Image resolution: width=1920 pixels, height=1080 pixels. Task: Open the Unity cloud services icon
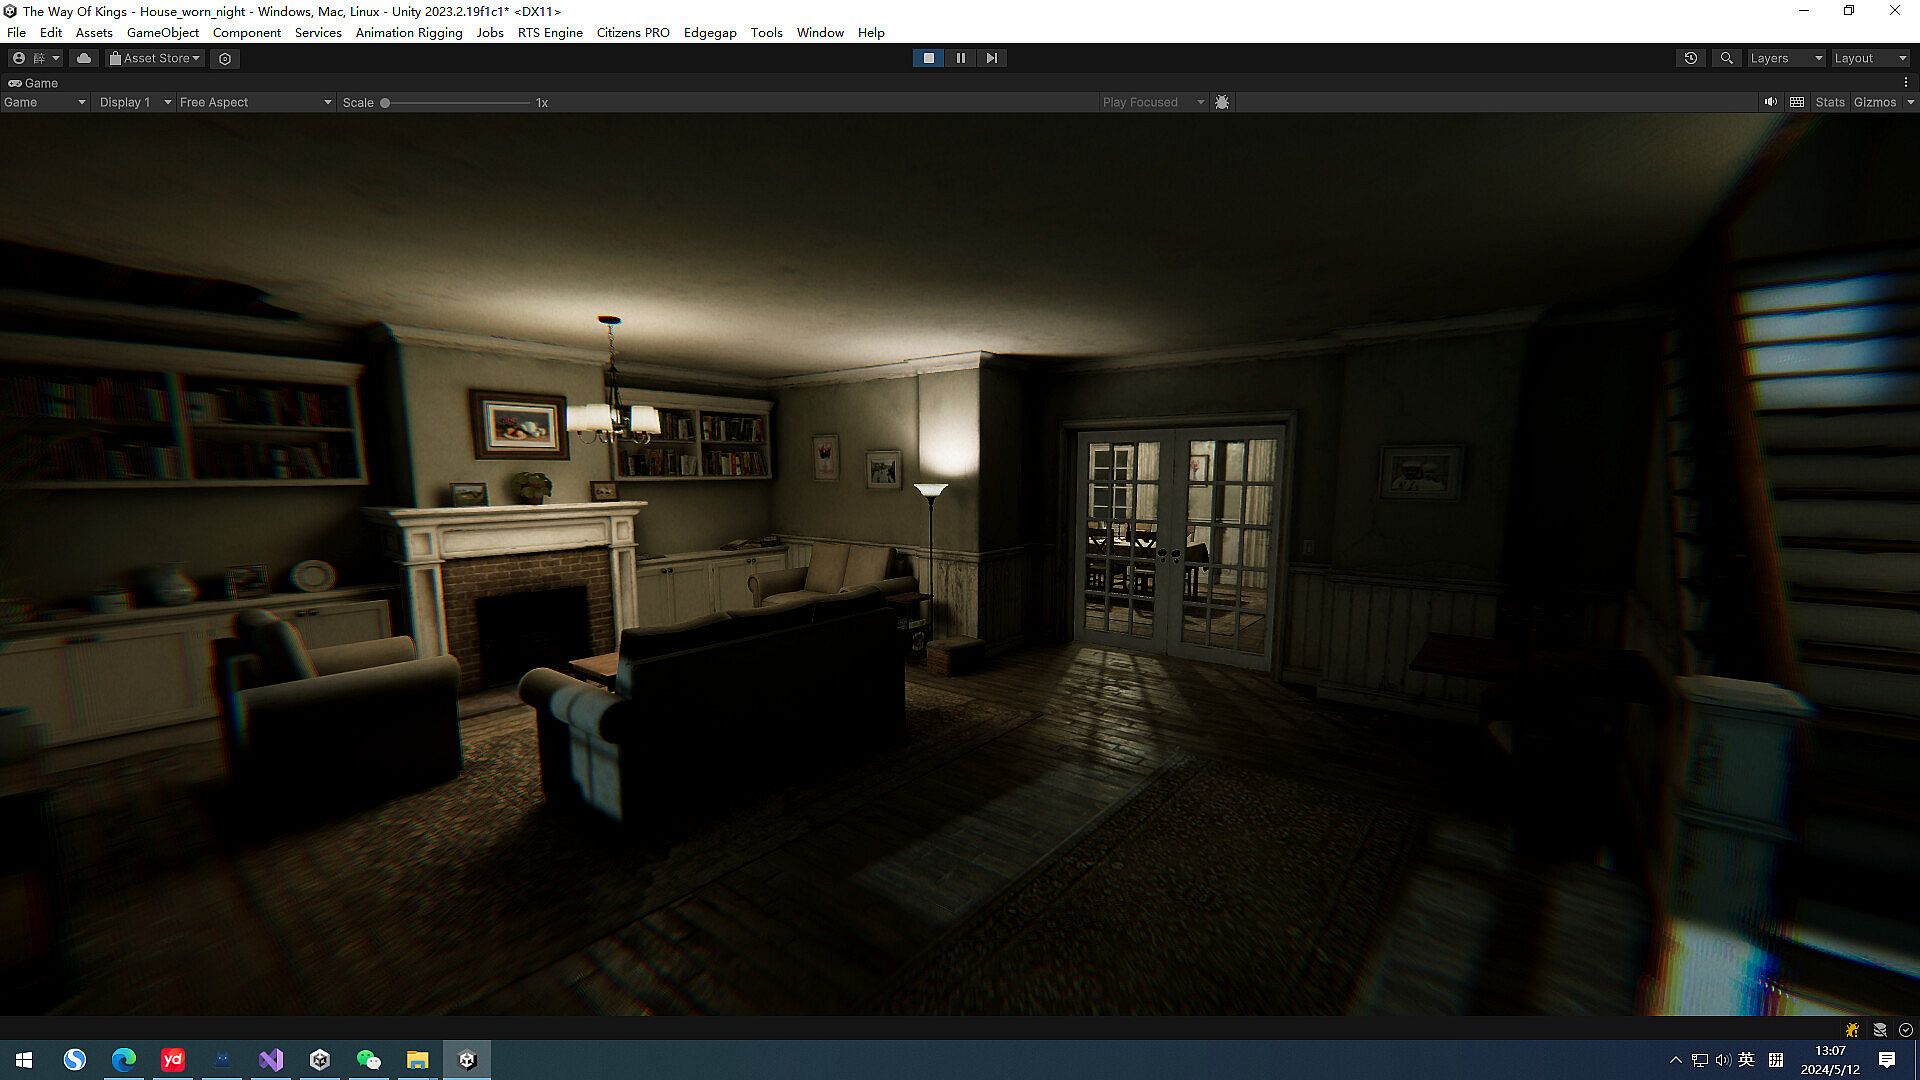pos(84,58)
